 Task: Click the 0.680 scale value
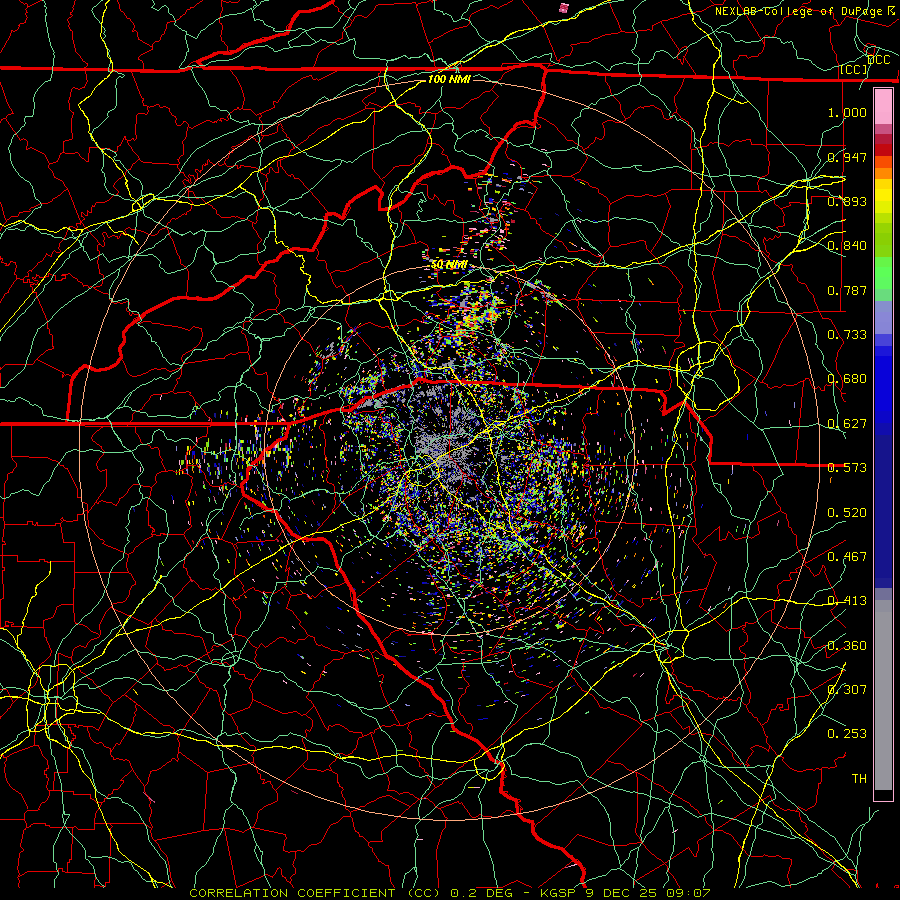pyautogui.click(x=847, y=379)
